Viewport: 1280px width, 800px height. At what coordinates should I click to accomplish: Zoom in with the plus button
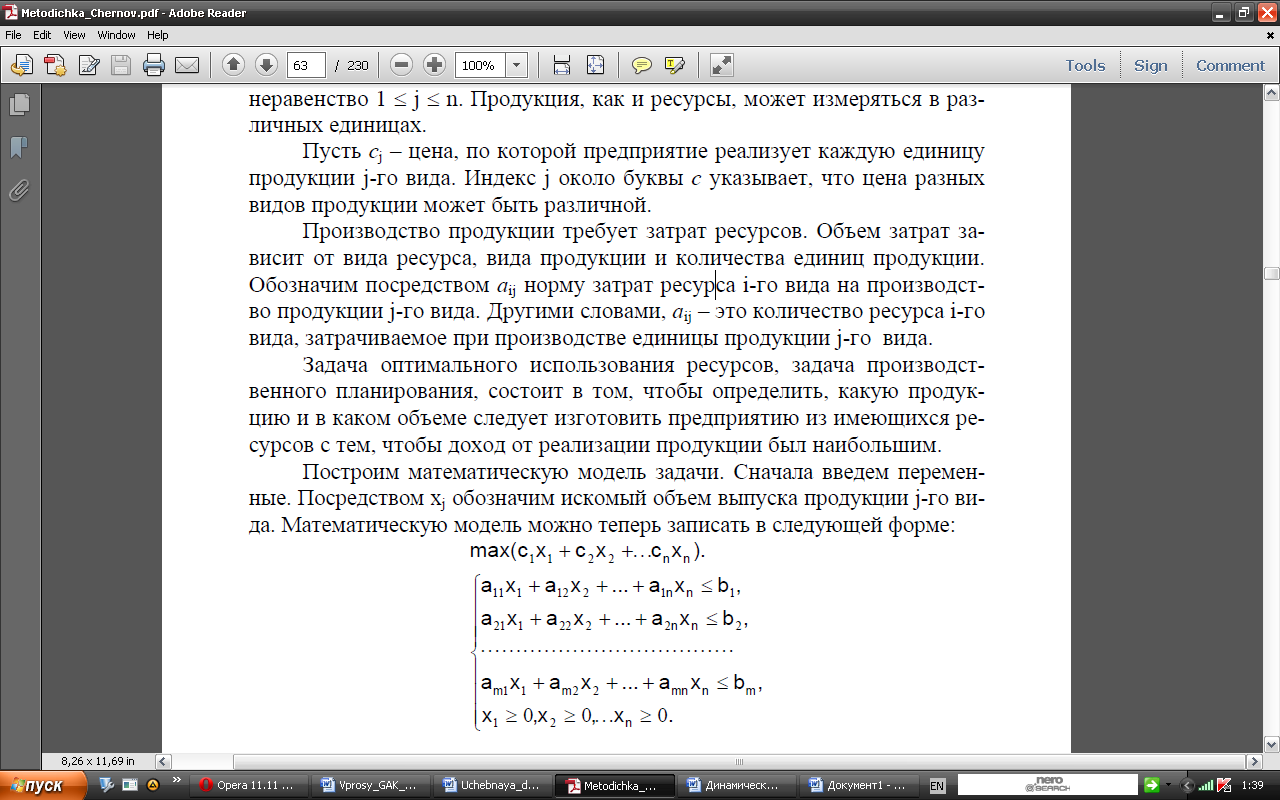click(x=434, y=65)
